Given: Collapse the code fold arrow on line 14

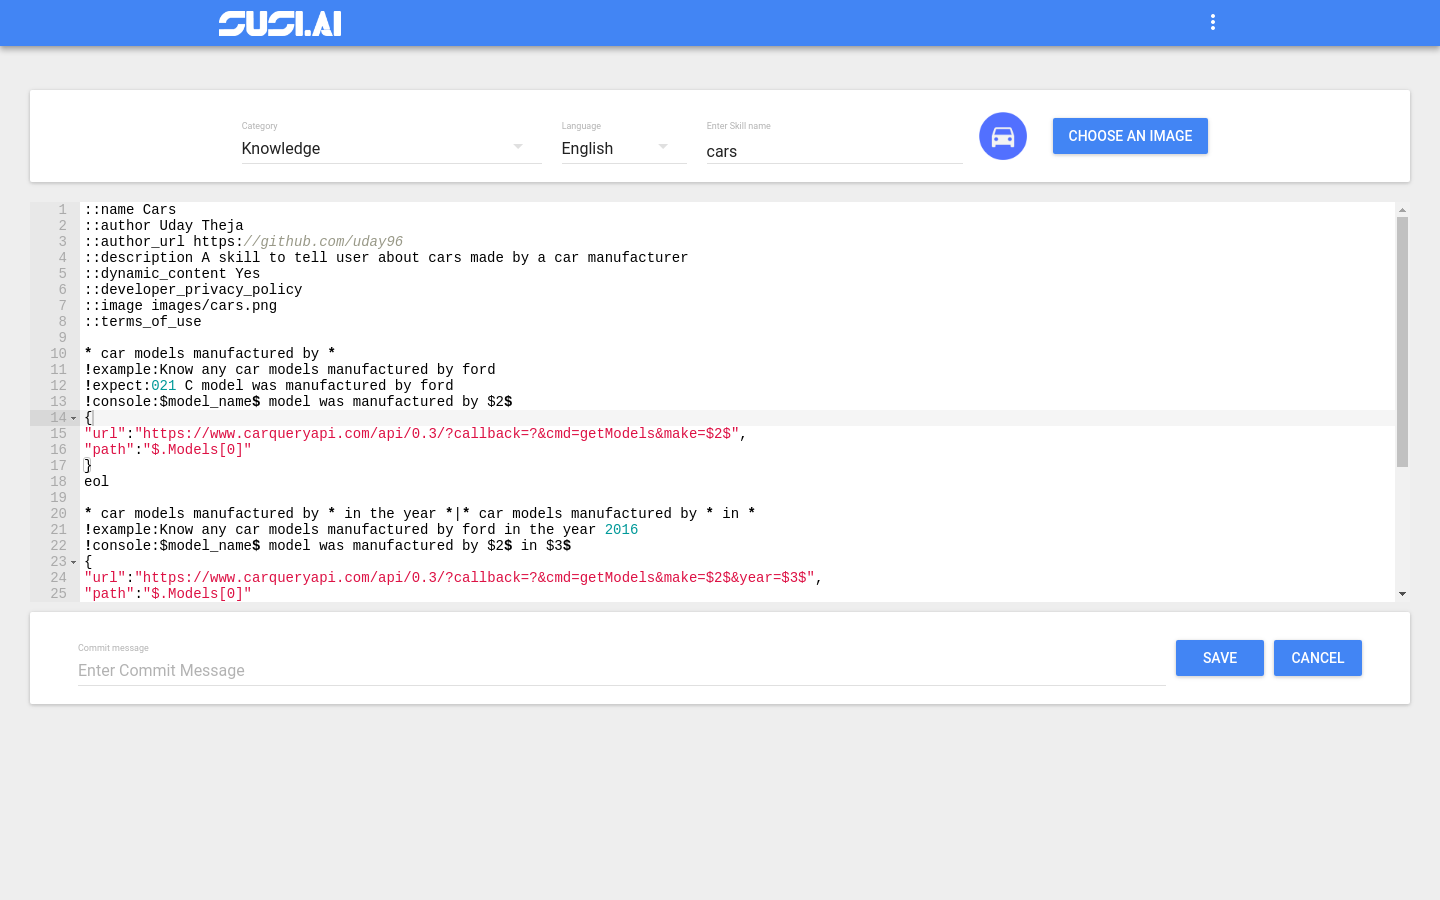Looking at the screenshot, I should [x=73, y=418].
